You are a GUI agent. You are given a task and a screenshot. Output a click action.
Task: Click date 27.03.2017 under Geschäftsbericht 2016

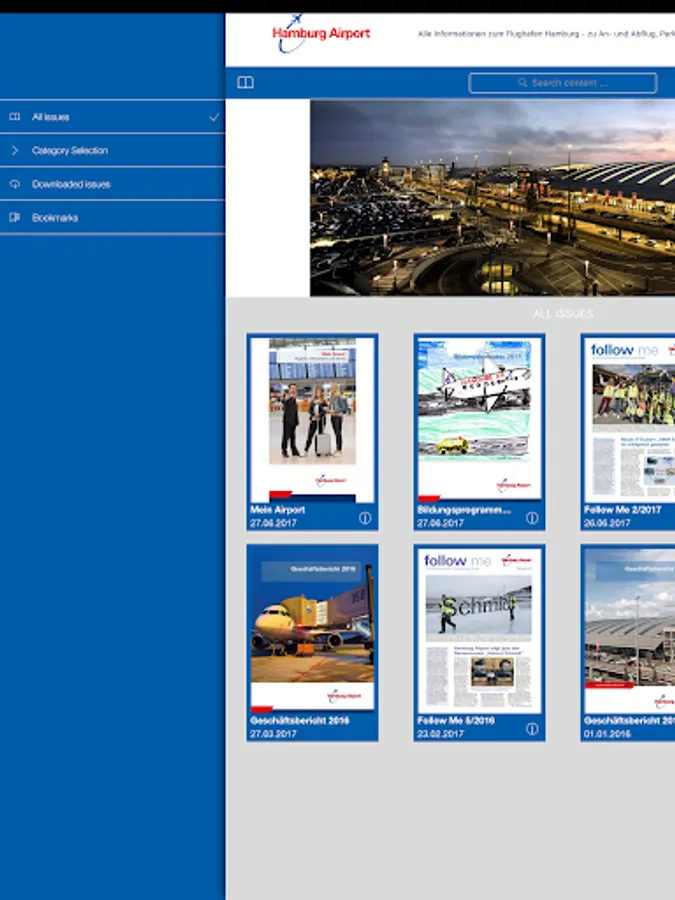pyautogui.click(x=273, y=734)
